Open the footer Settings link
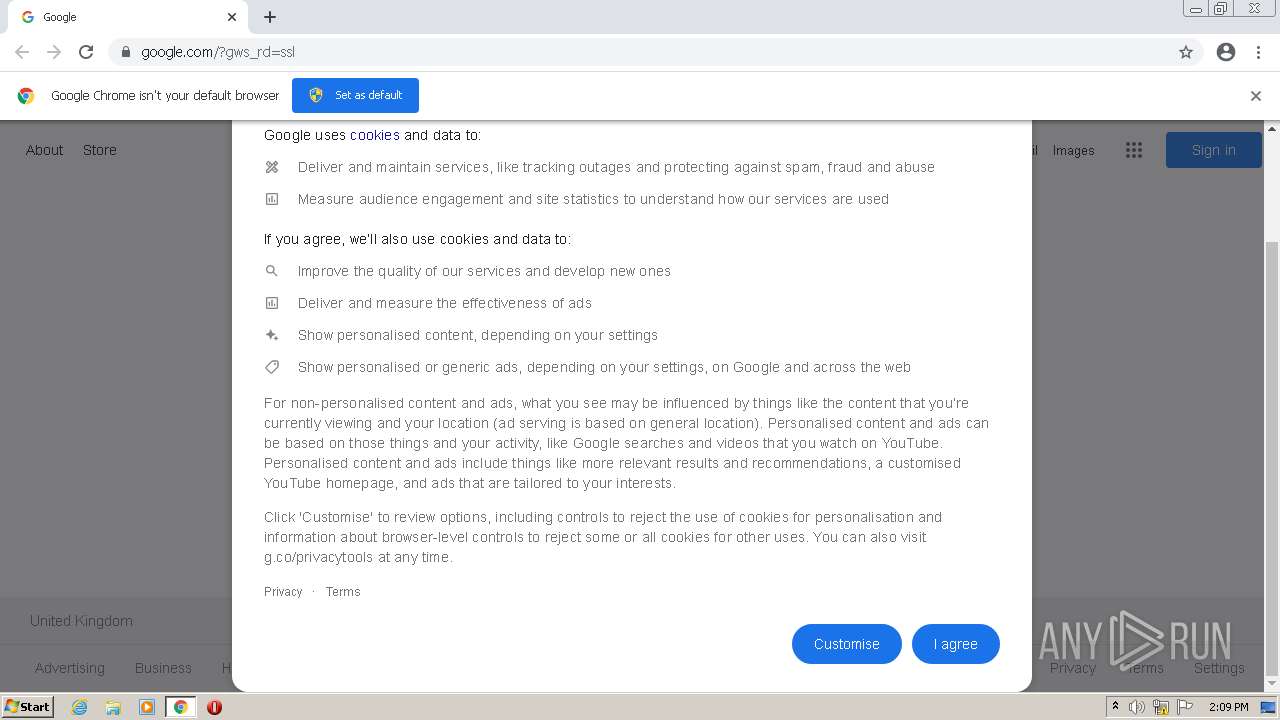The image size is (1280, 720). click(x=1219, y=668)
